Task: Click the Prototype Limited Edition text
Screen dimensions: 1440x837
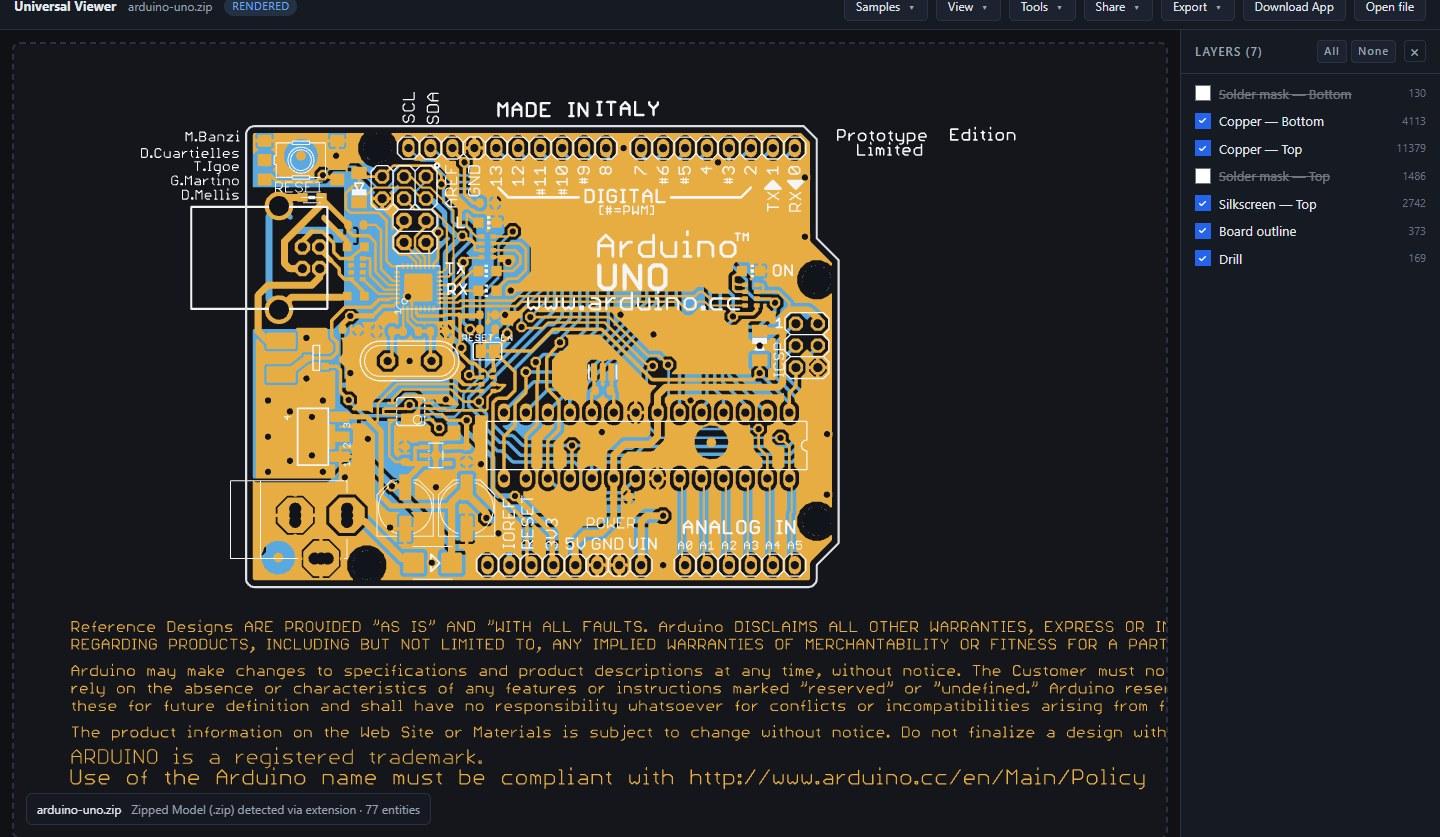Action: point(925,142)
